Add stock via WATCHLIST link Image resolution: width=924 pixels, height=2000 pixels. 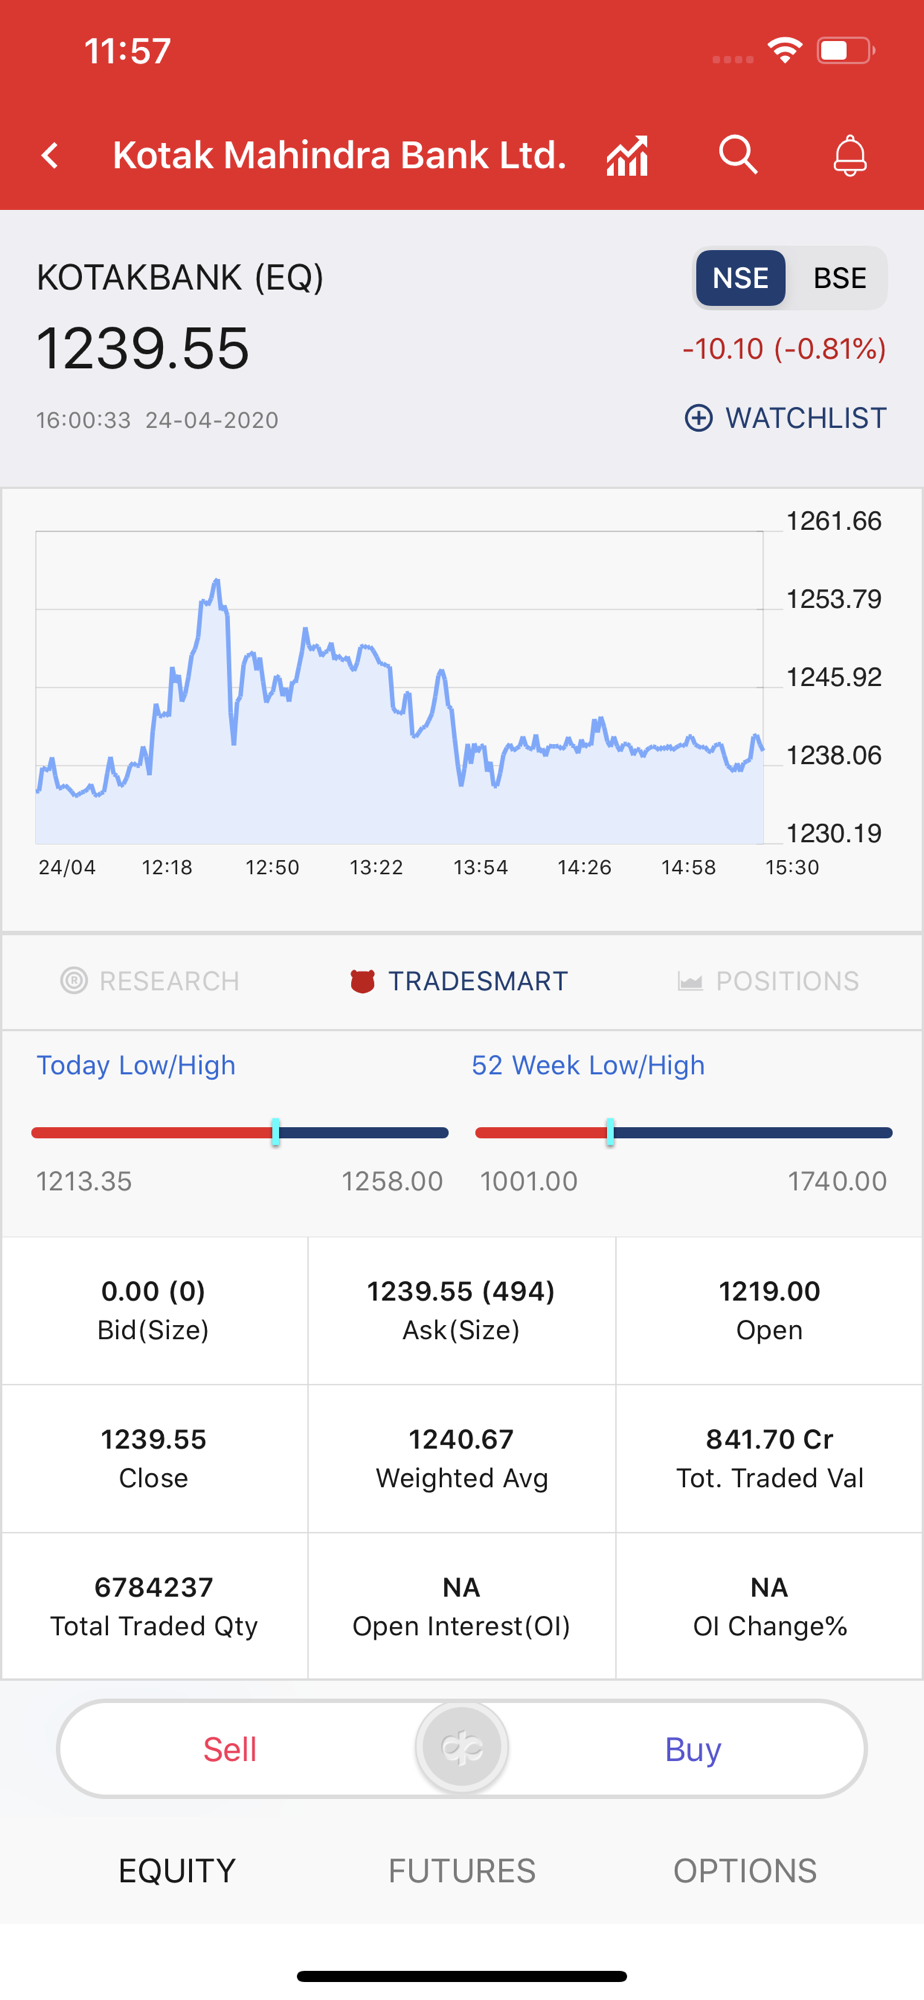[786, 418]
